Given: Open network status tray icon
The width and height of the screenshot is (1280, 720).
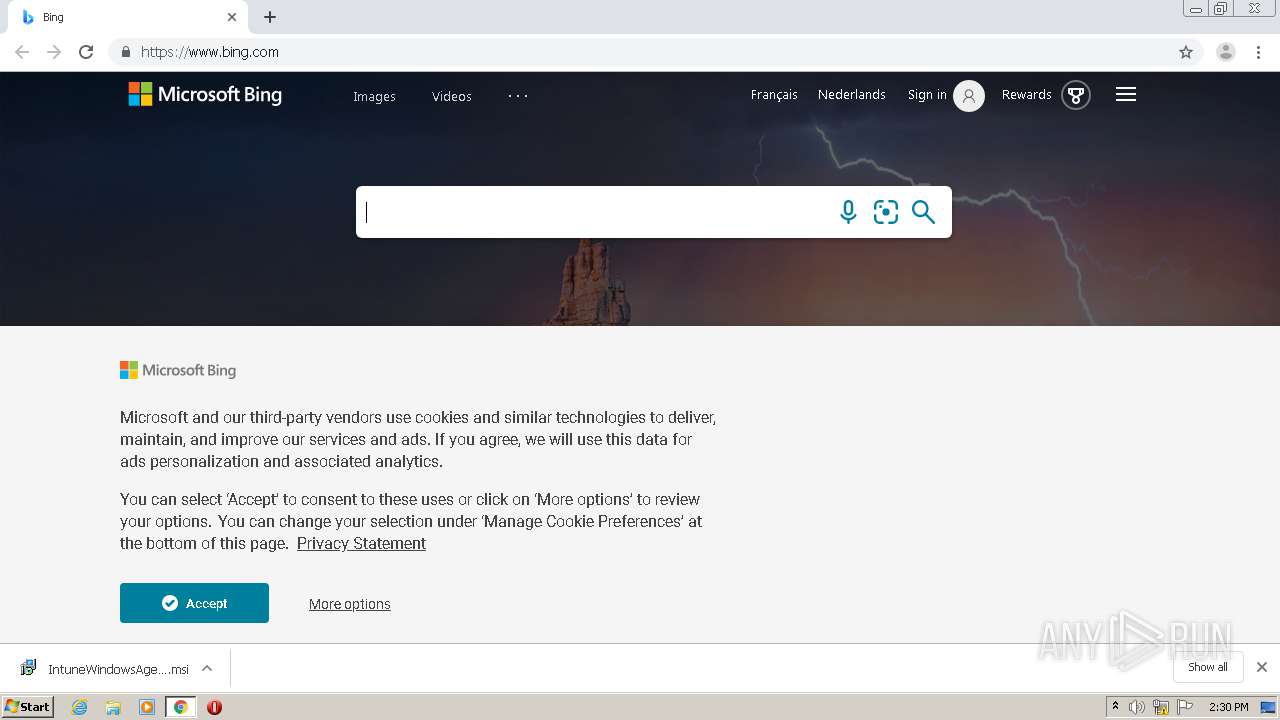Looking at the screenshot, I should (1161, 707).
